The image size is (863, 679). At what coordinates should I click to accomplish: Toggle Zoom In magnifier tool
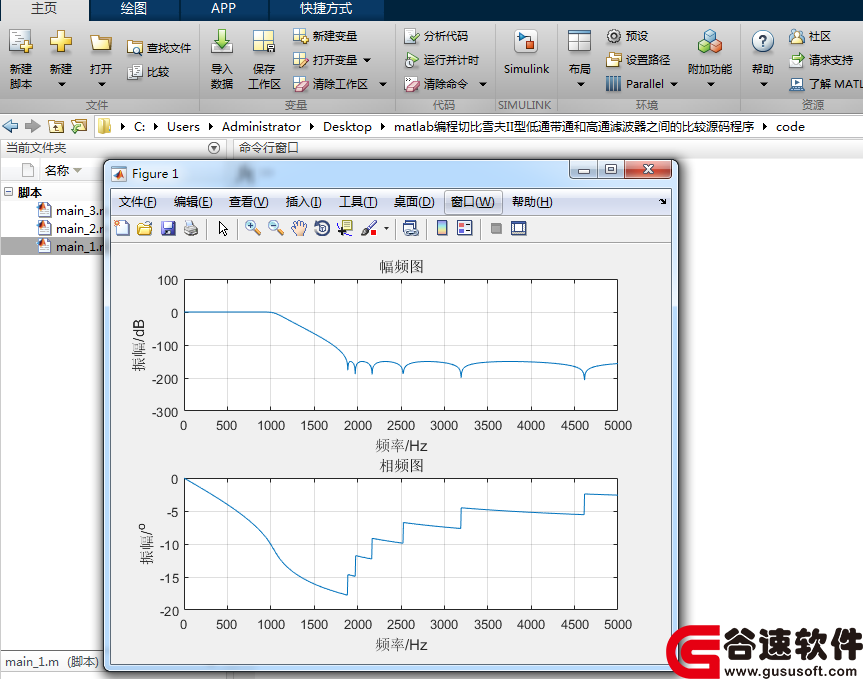click(x=253, y=228)
